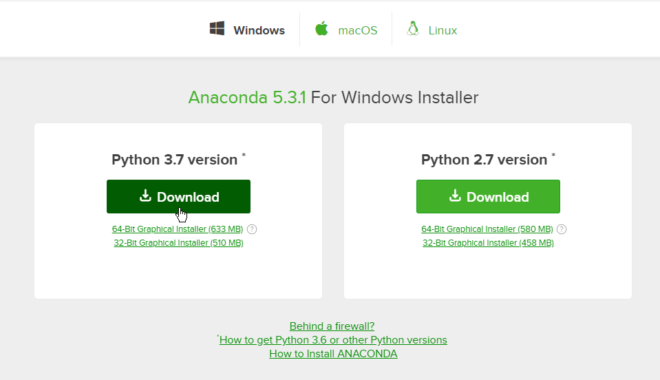Click the Python 3.7 version heading
This screenshot has width=660, height=380.
[175, 160]
